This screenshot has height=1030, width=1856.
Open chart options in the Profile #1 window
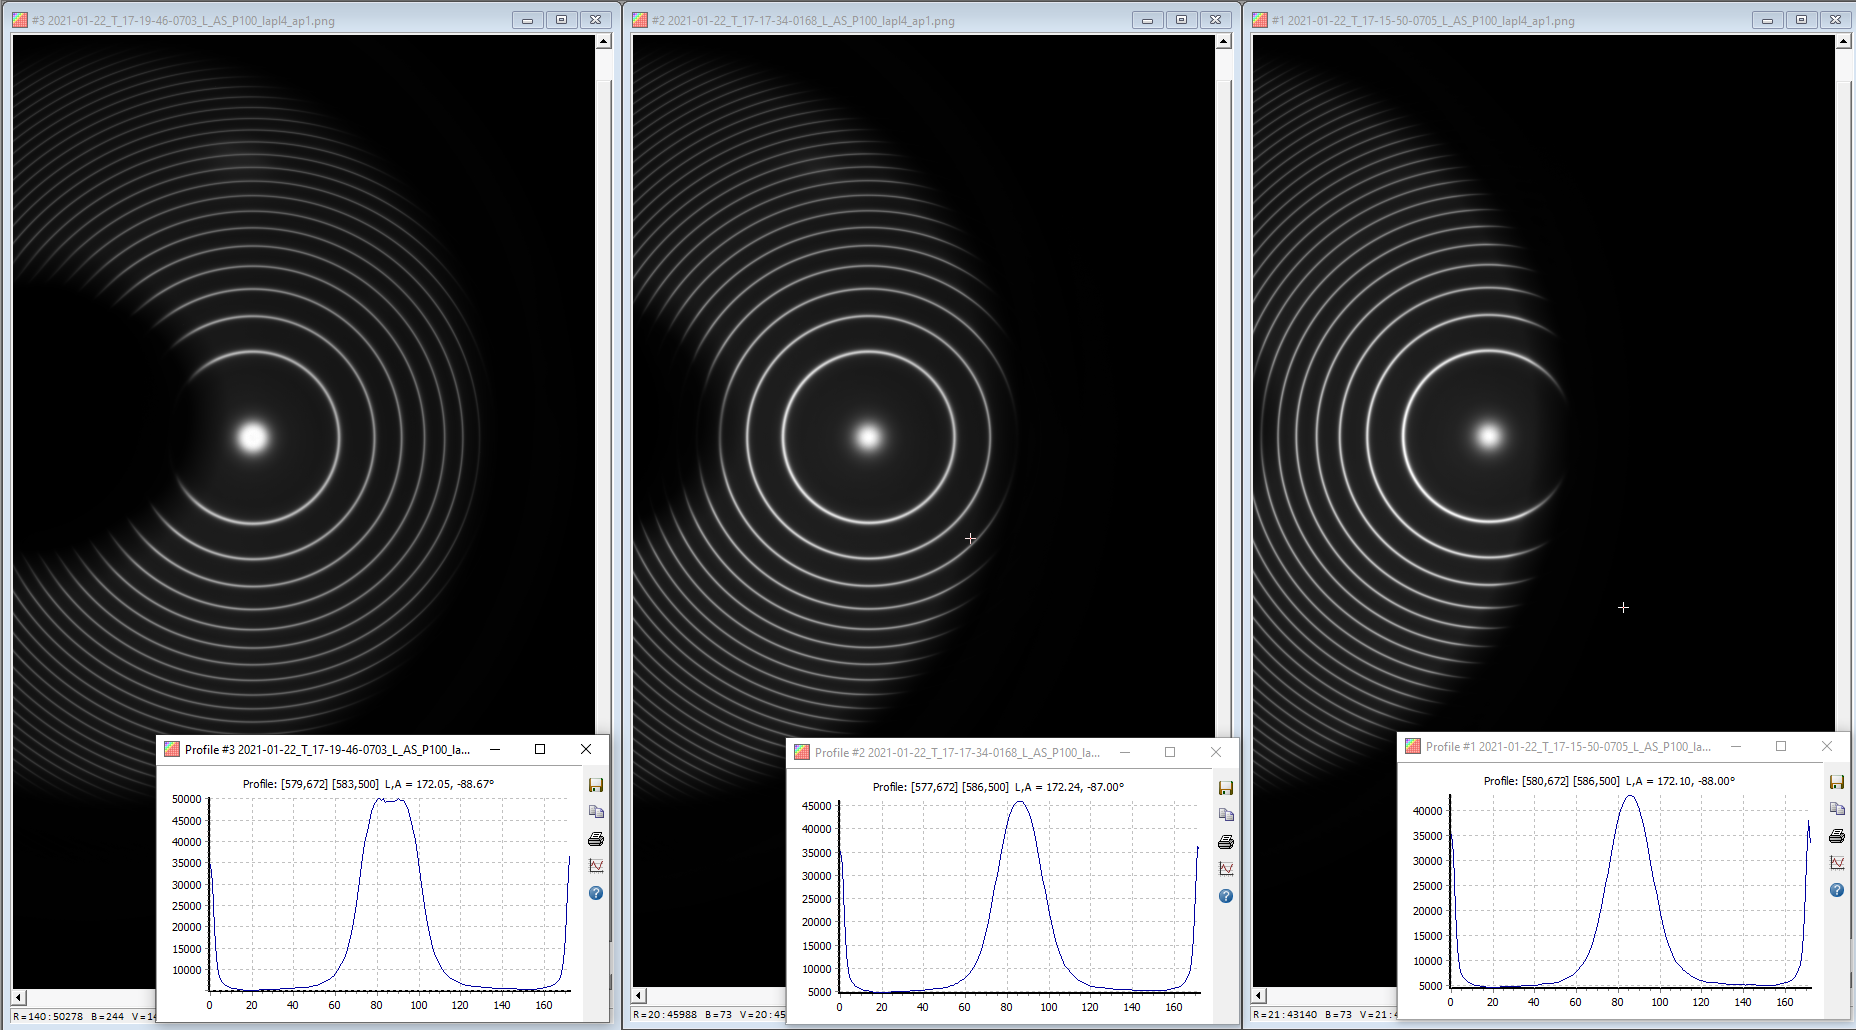(x=1837, y=863)
